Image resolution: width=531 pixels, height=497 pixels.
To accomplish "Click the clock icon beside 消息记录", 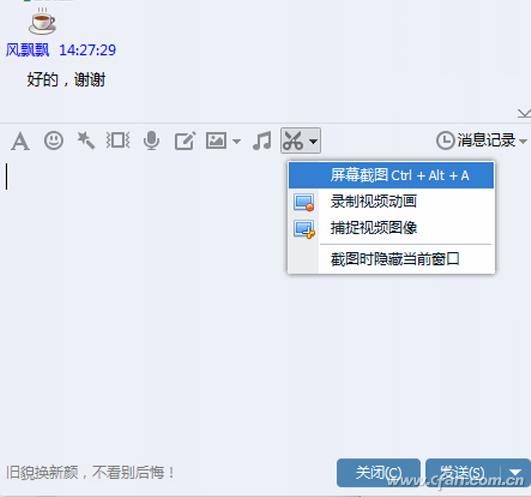I will click(445, 140).
